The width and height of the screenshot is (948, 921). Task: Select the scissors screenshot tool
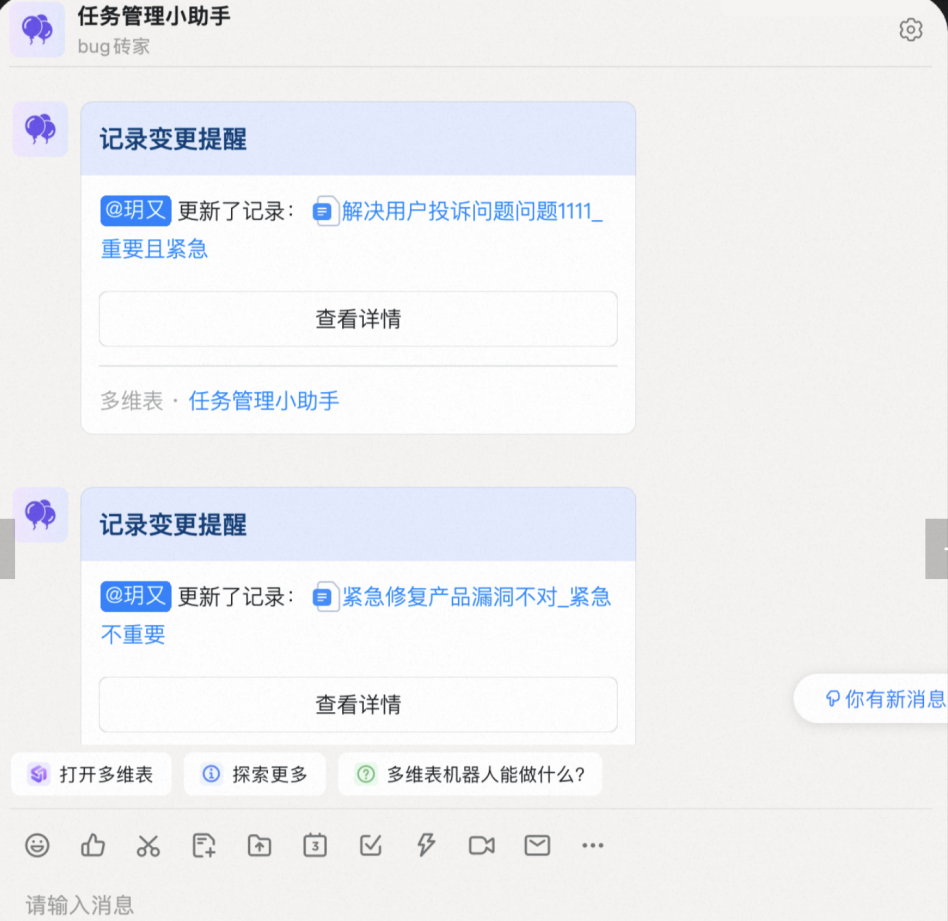tap(148, 845)
